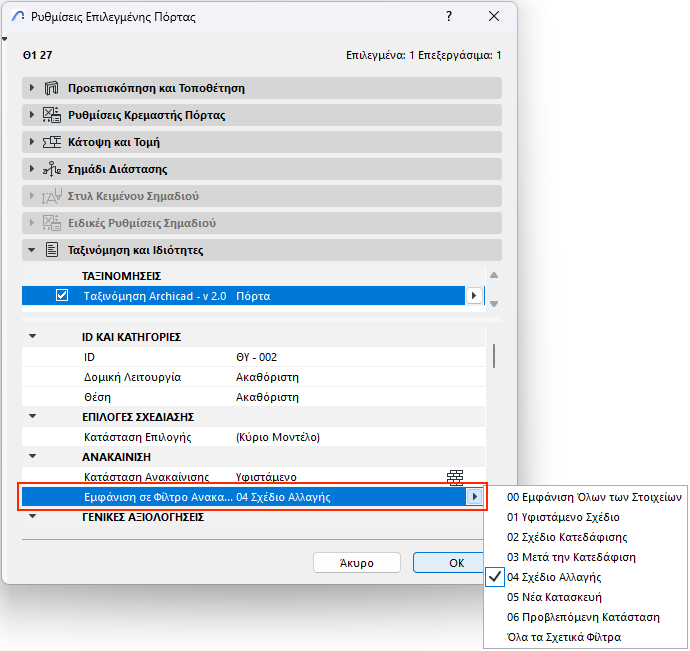The width and height of the screenshot is (690, 651).
Task: Click the Στυλ Κειμένου Σημαδιού panel icon
Action: tap(51, 196)
